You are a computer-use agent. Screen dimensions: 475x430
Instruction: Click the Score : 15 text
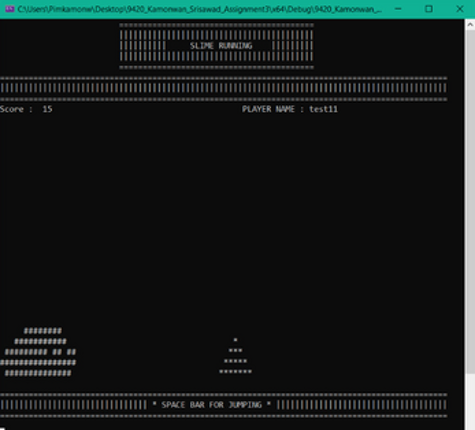26,109
